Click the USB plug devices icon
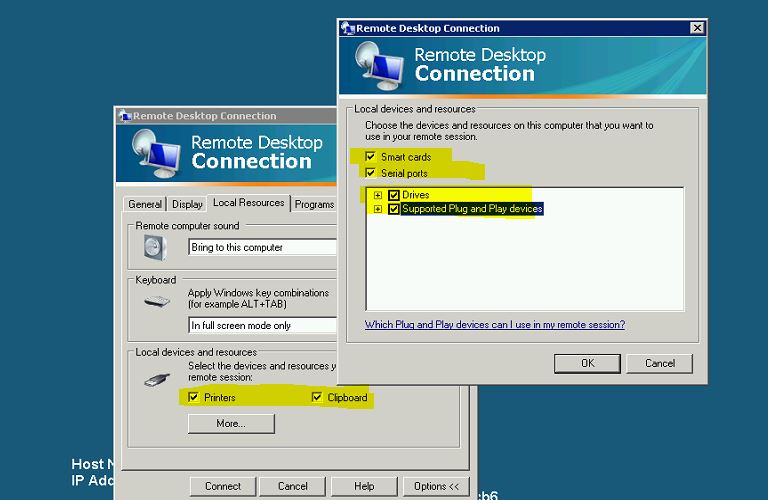 point(157,380)
